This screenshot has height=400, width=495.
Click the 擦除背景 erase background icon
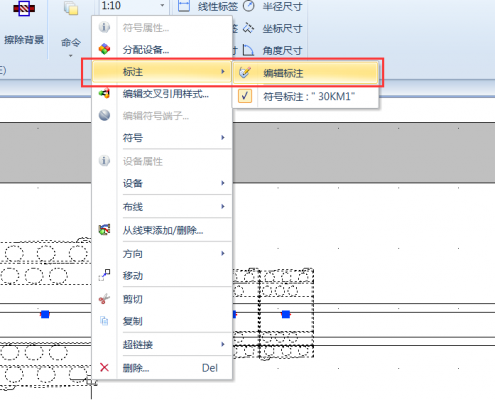[24, 8]
